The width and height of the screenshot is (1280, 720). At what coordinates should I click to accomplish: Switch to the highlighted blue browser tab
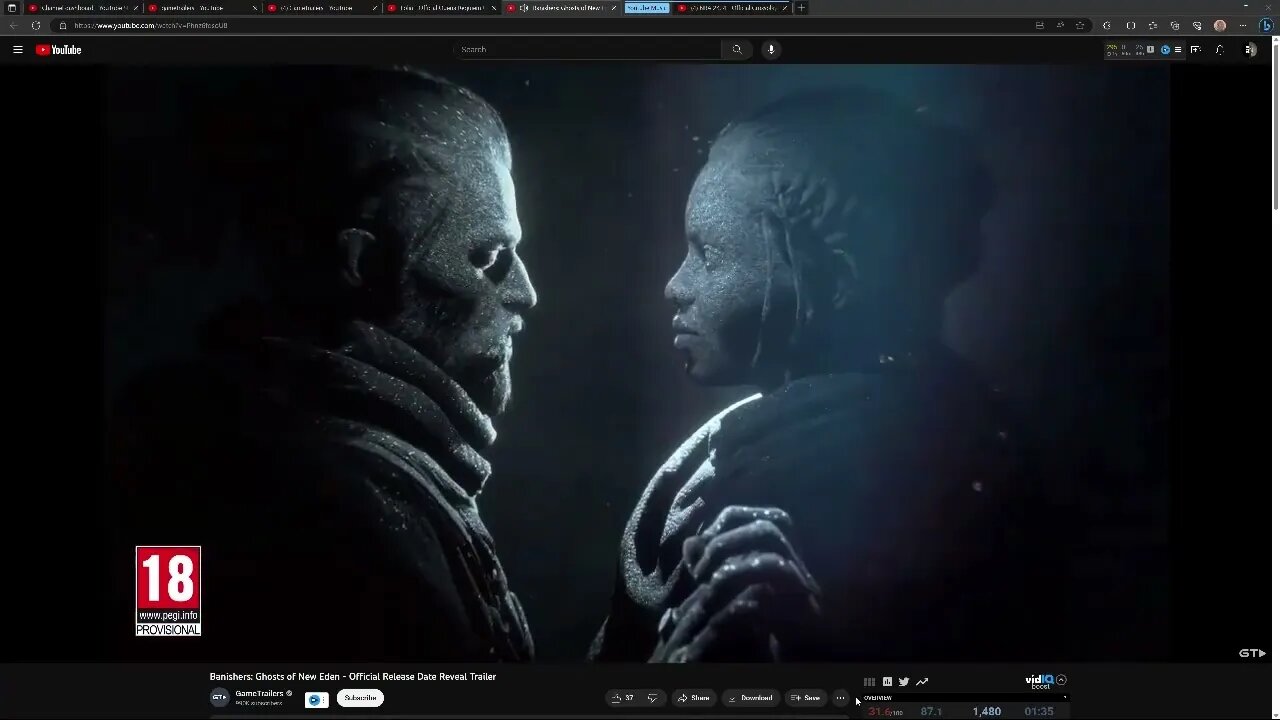tap(647, 7)
